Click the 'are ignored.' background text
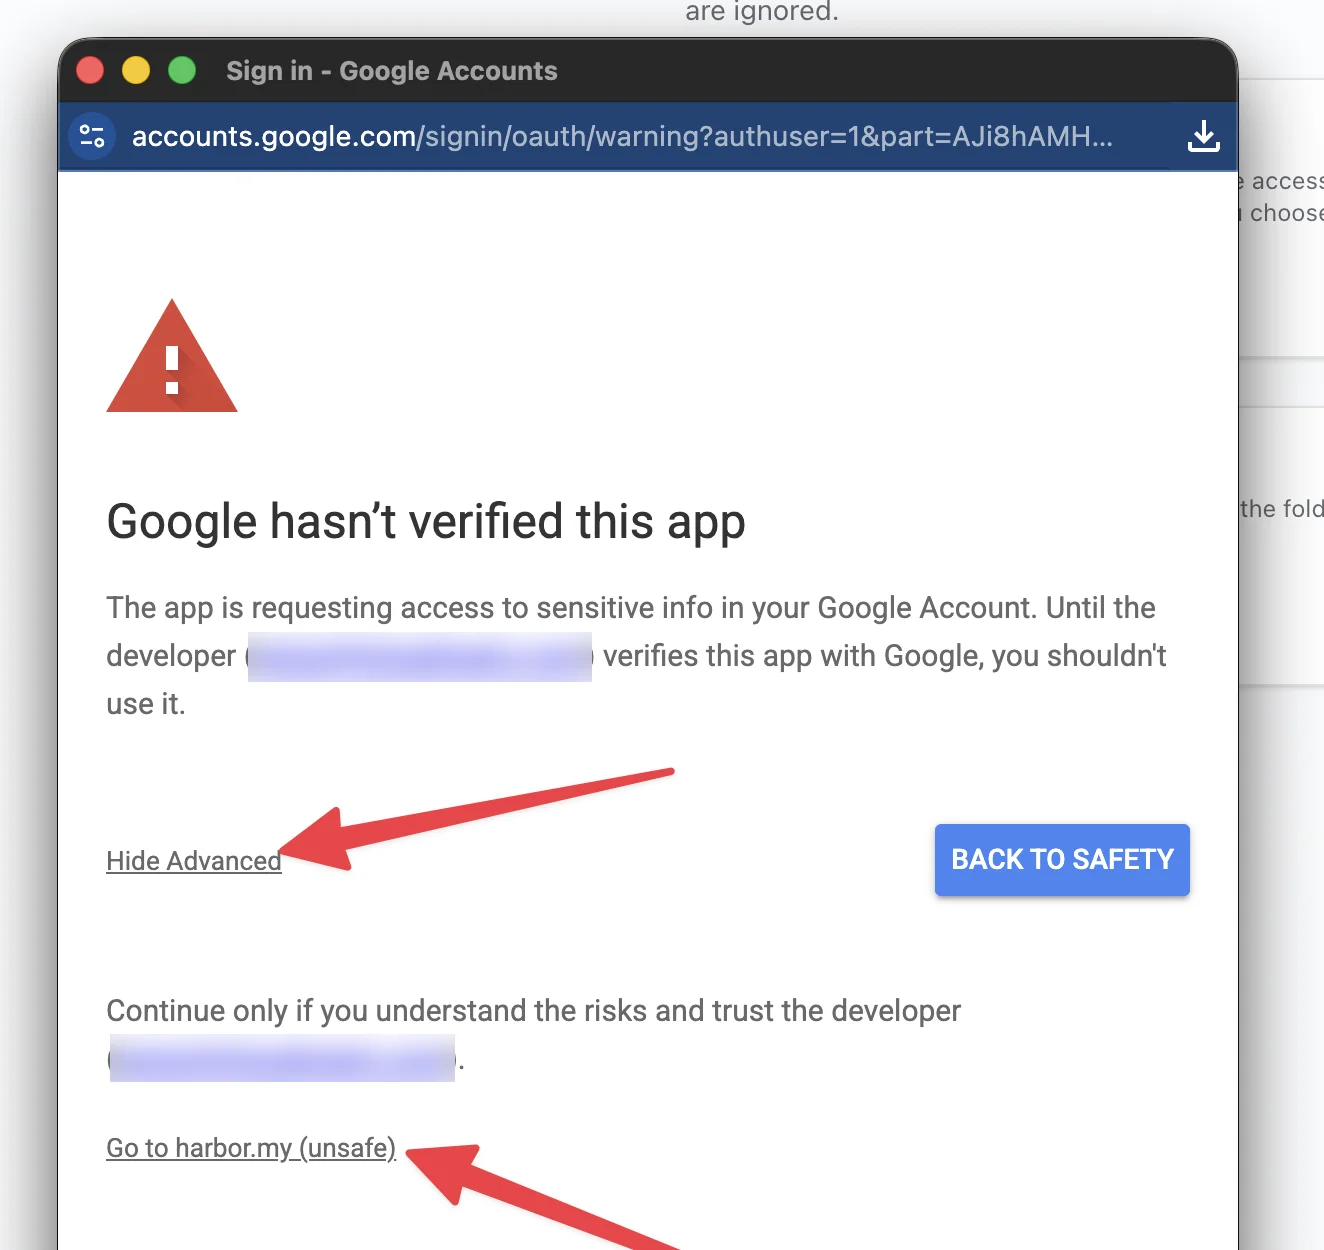Image resolution: width=1324 pixels, height=1250 pixels. (762, 12)
